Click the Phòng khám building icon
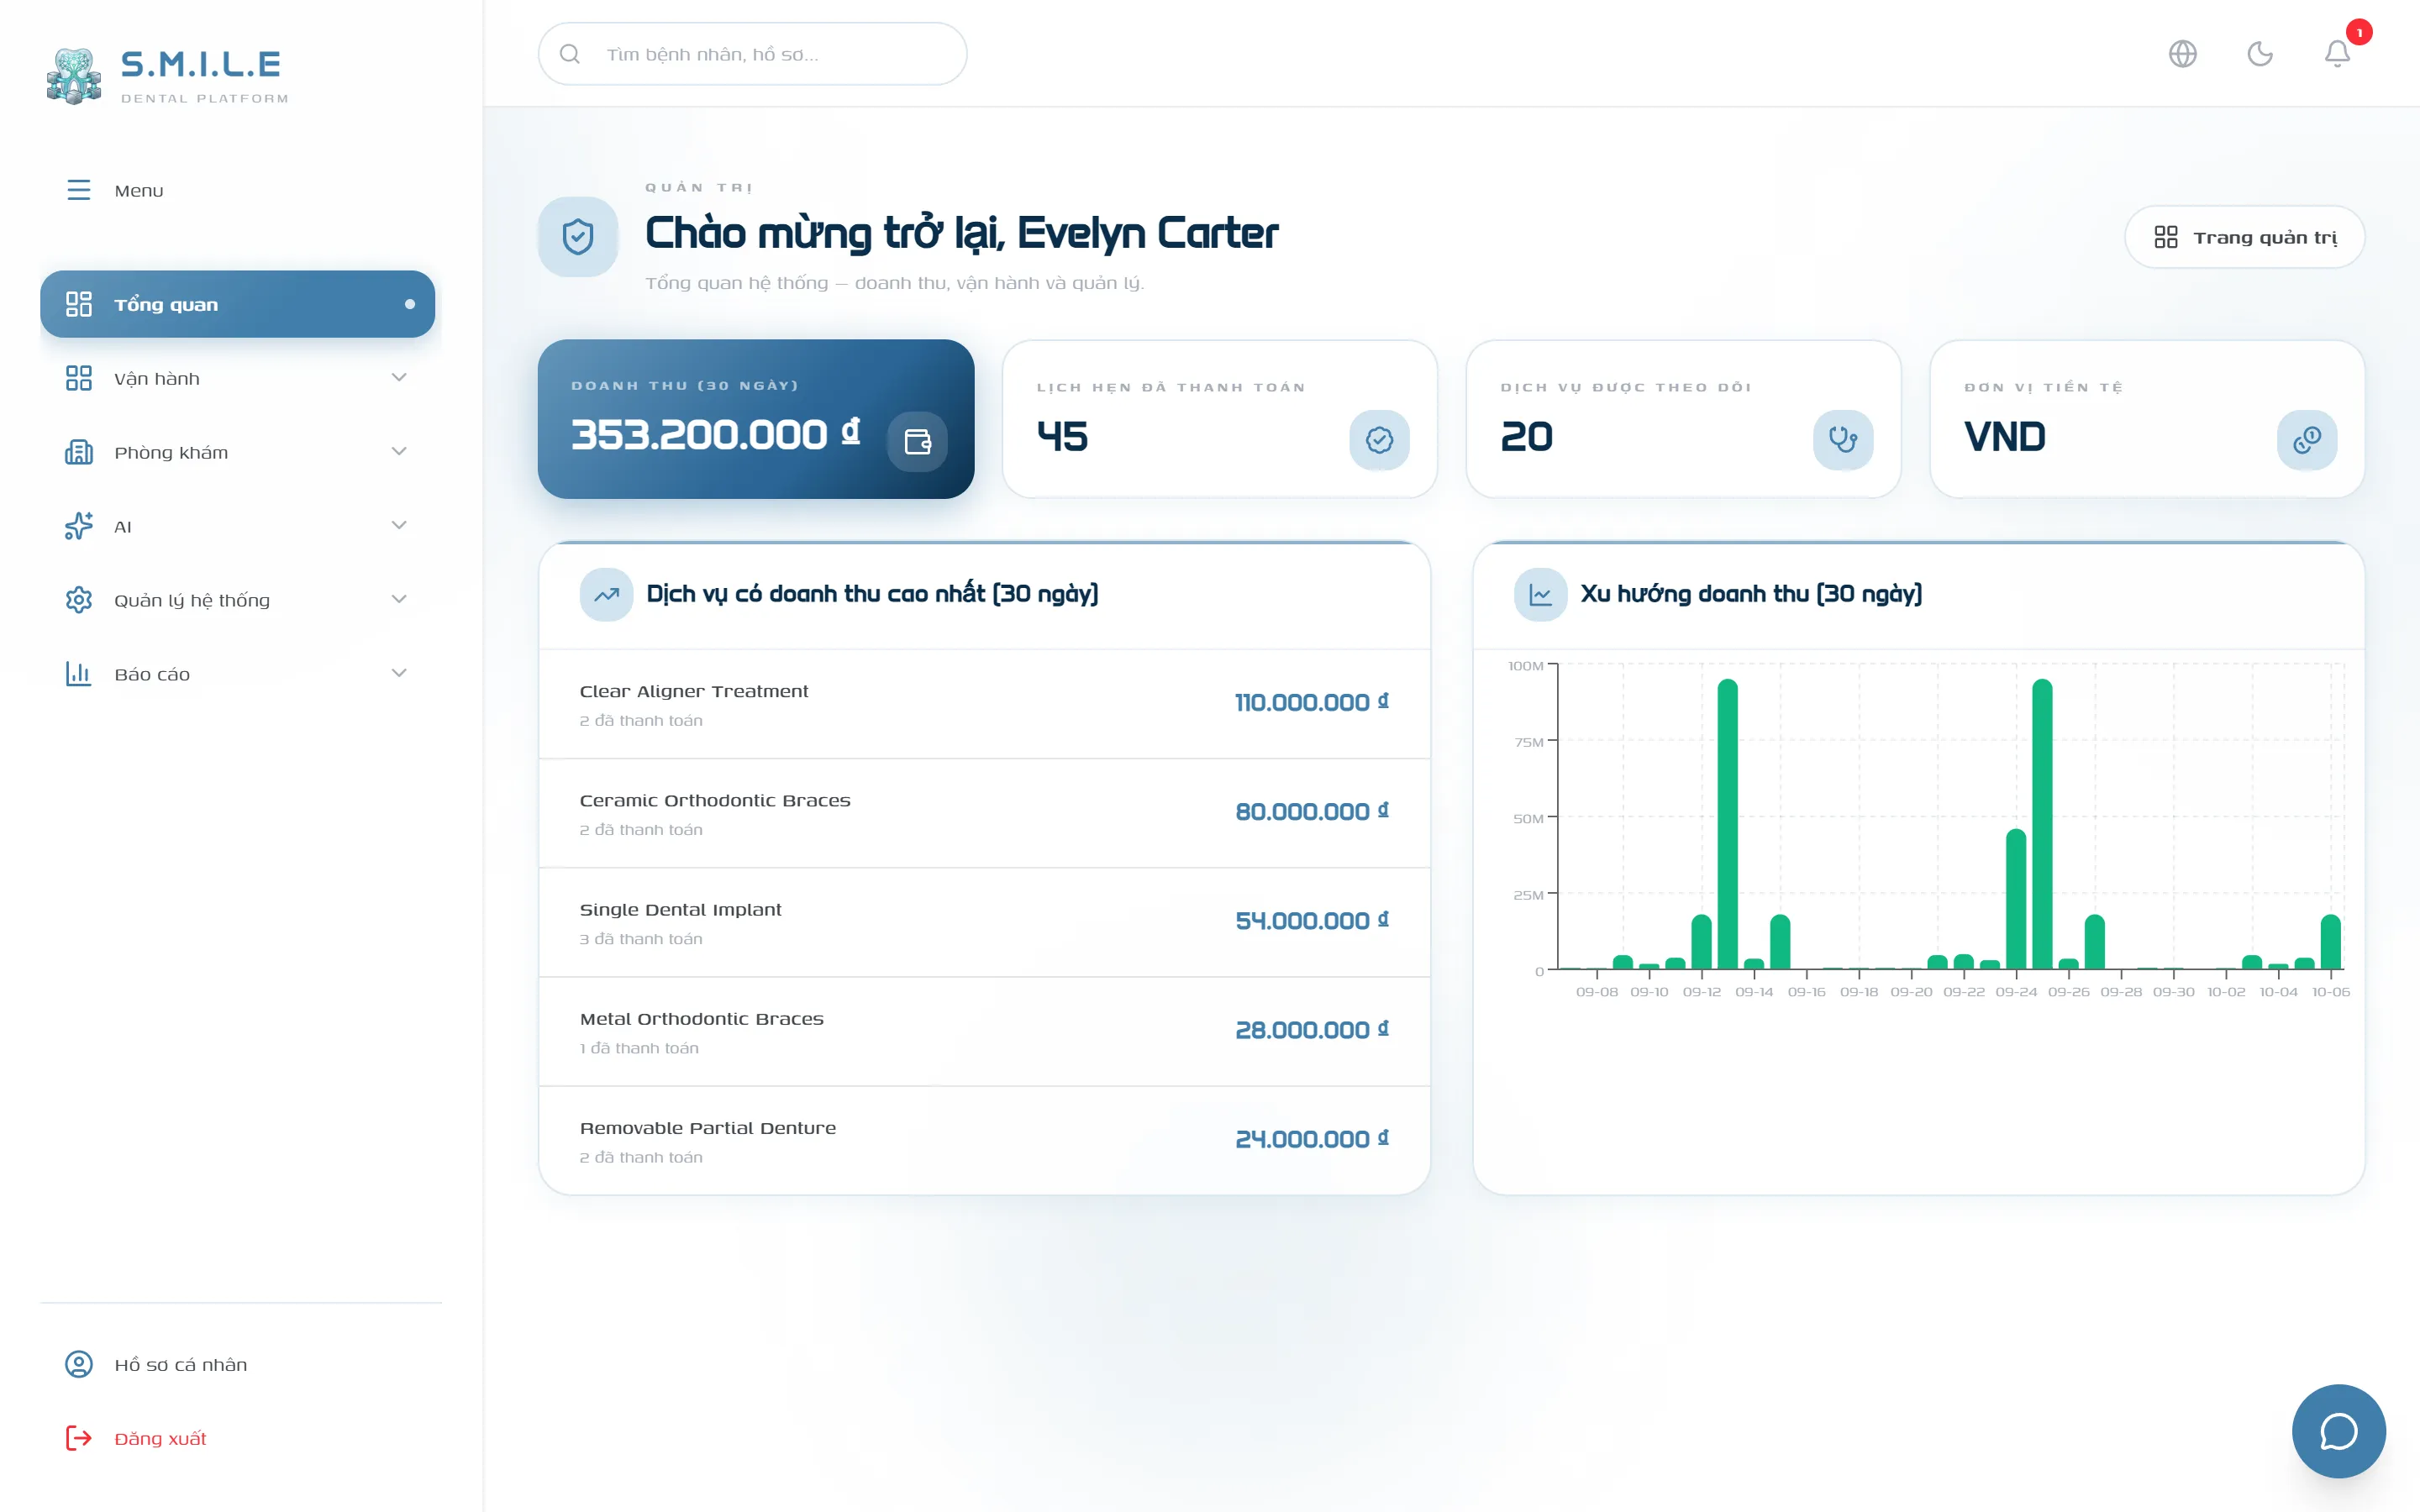This screenshot has width=2420, height=1512. tap(79, 452)
